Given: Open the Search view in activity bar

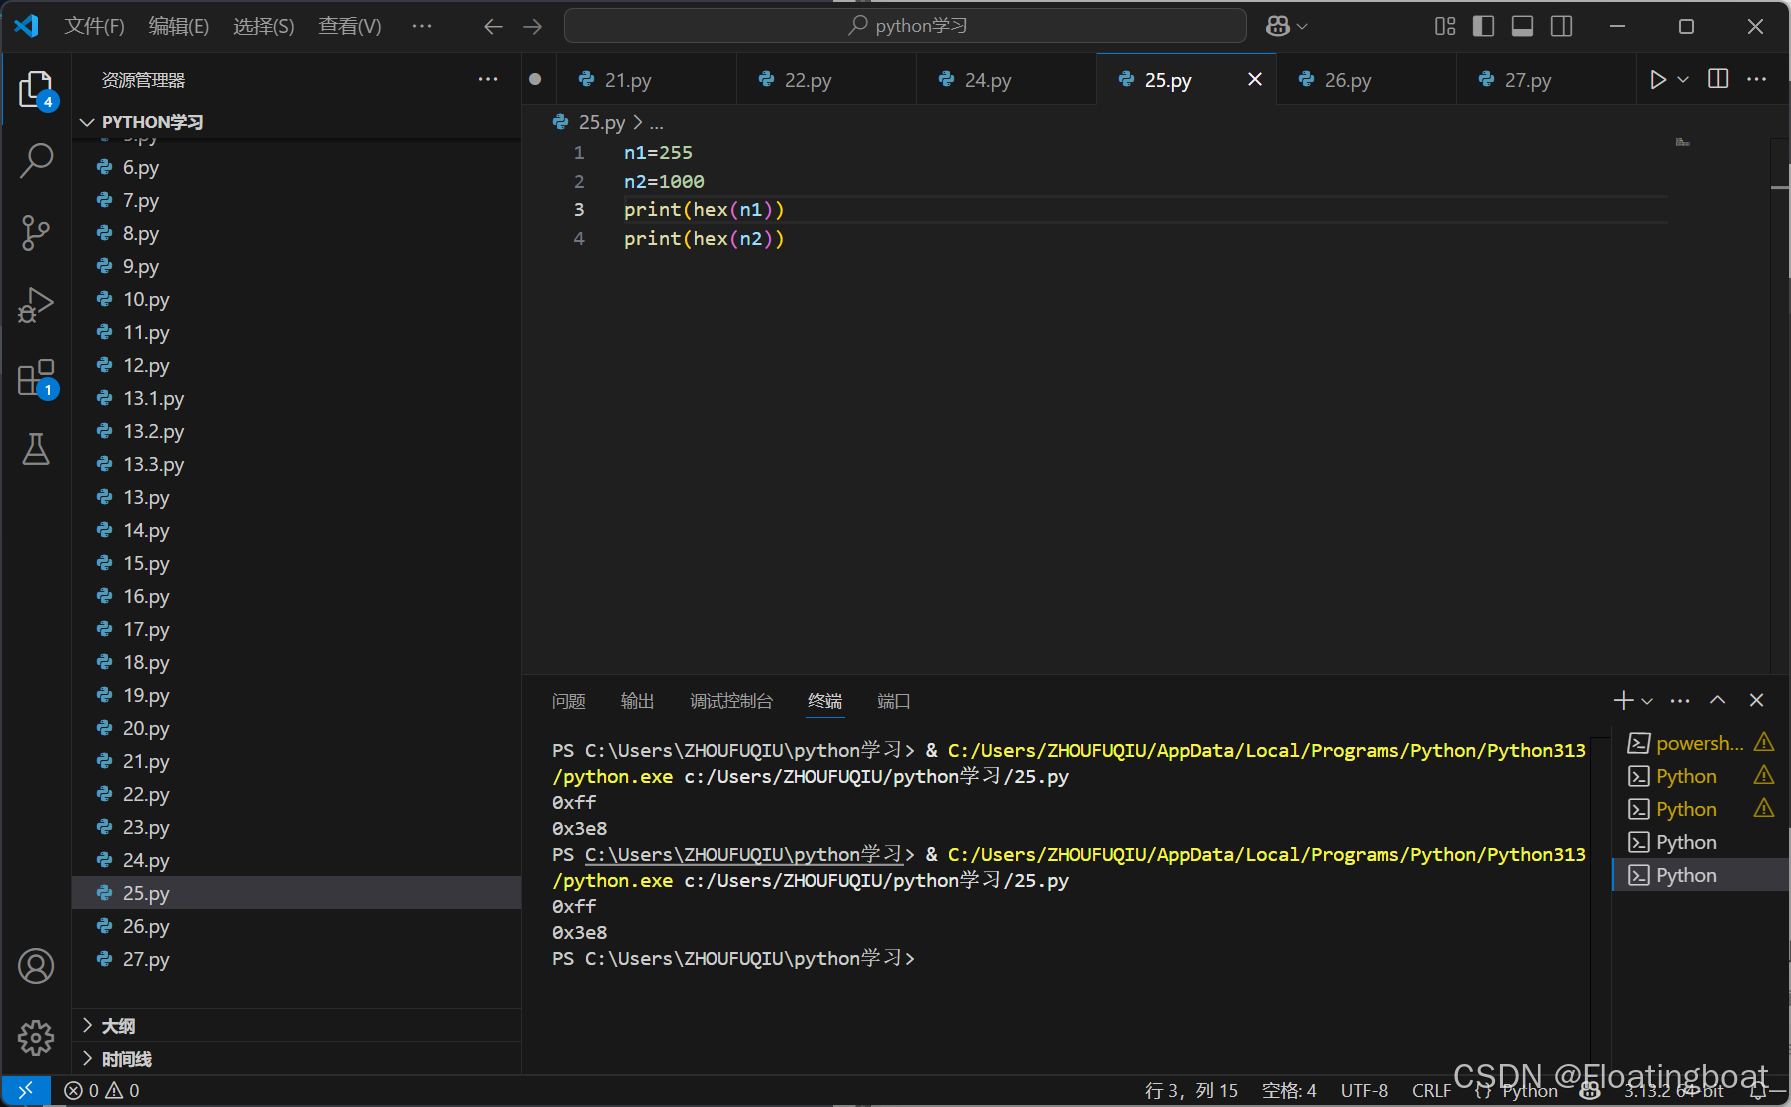Looking at the screenshot, I should 36,160.
